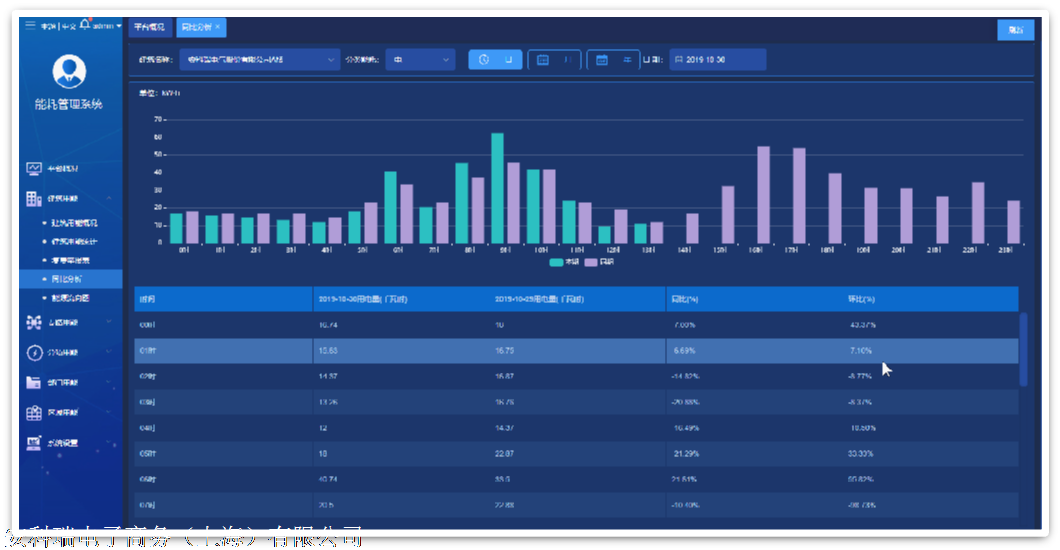This screenshot has height=550, width=1060.
Task: Click the 环比(%) column header
Action: tap(930, 299)
